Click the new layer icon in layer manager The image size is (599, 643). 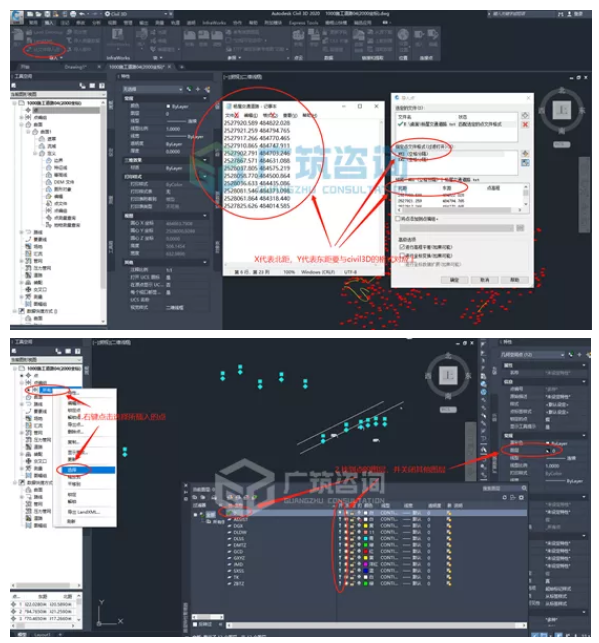point(230,497)
